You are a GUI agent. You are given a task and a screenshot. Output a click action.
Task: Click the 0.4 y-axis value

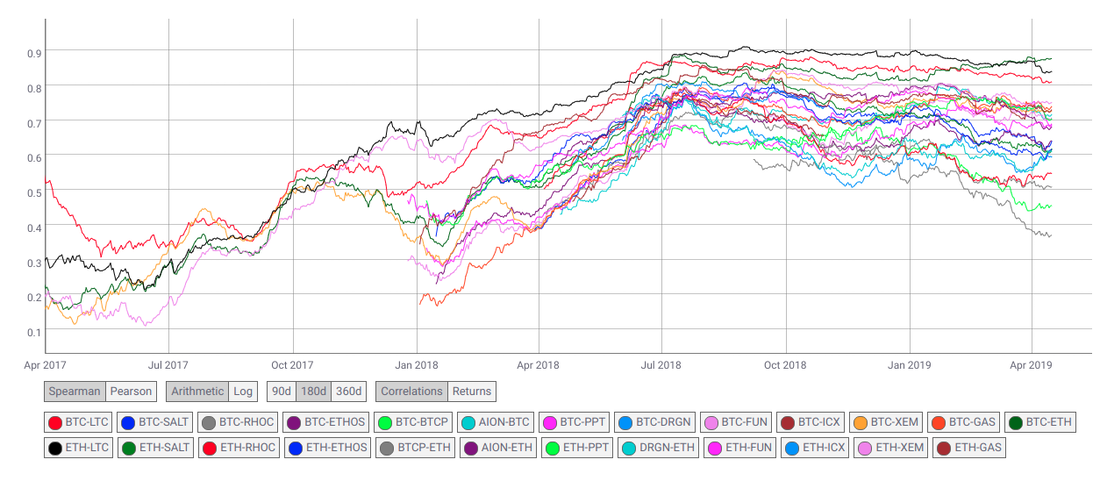pos(34,227)
